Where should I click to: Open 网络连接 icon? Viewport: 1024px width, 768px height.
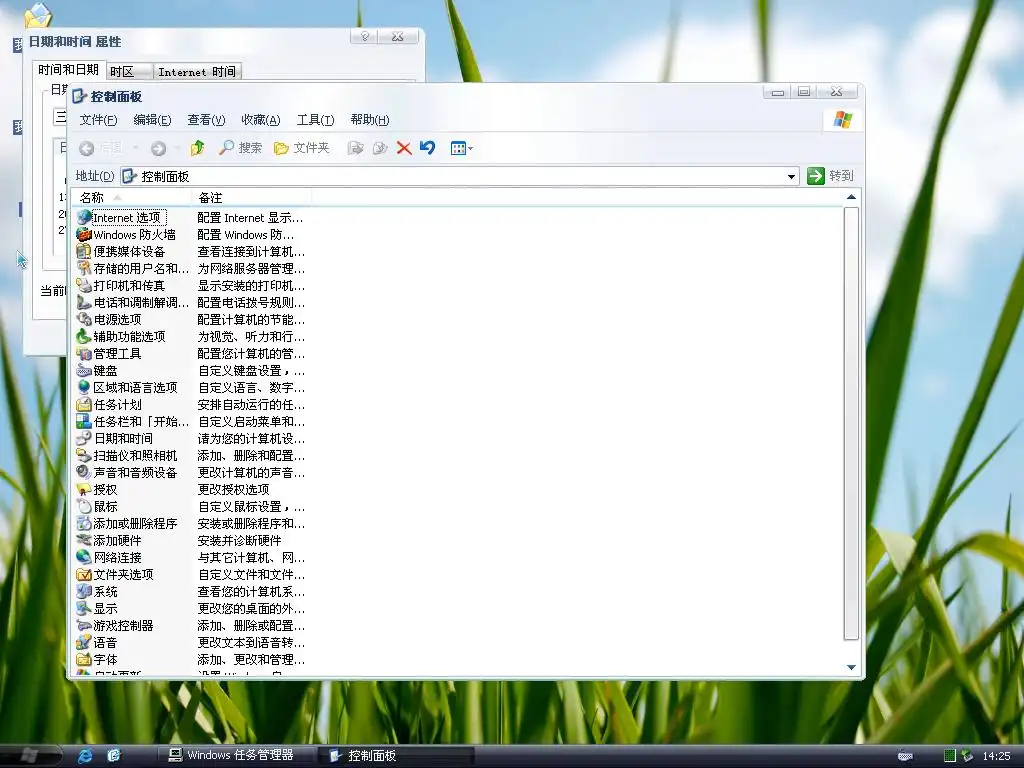point(84,557)
